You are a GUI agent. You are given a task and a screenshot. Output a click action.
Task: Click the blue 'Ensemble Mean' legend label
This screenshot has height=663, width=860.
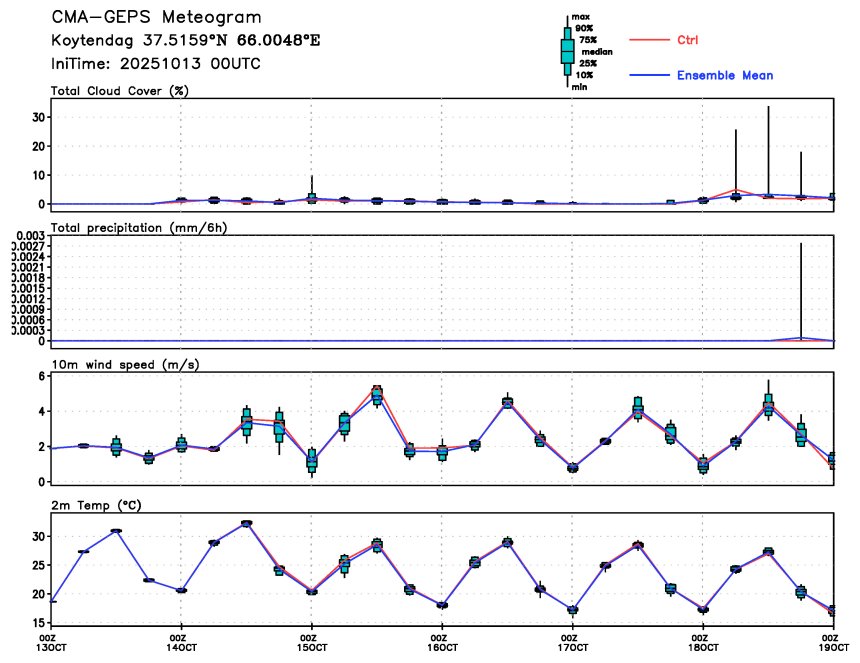[725, 75]
